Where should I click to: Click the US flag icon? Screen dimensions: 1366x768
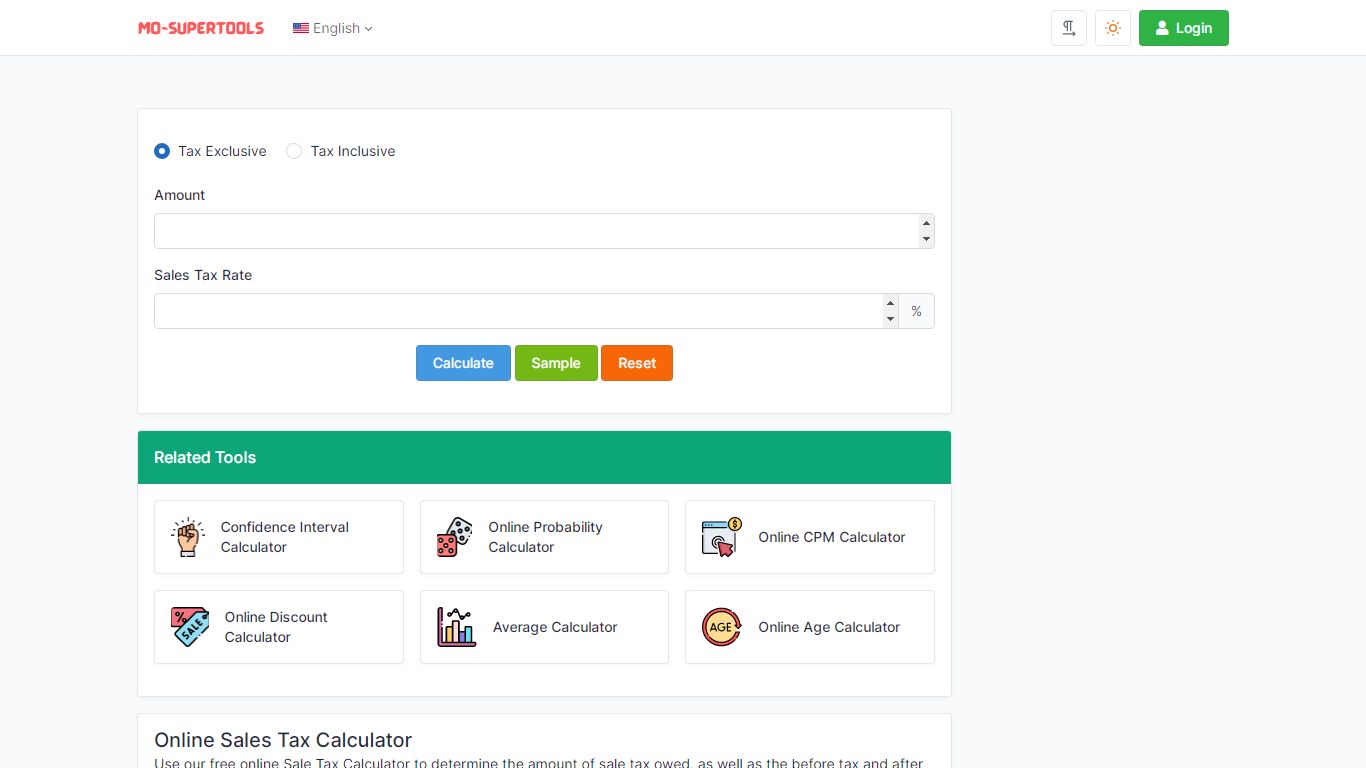(x=300, y=28)
